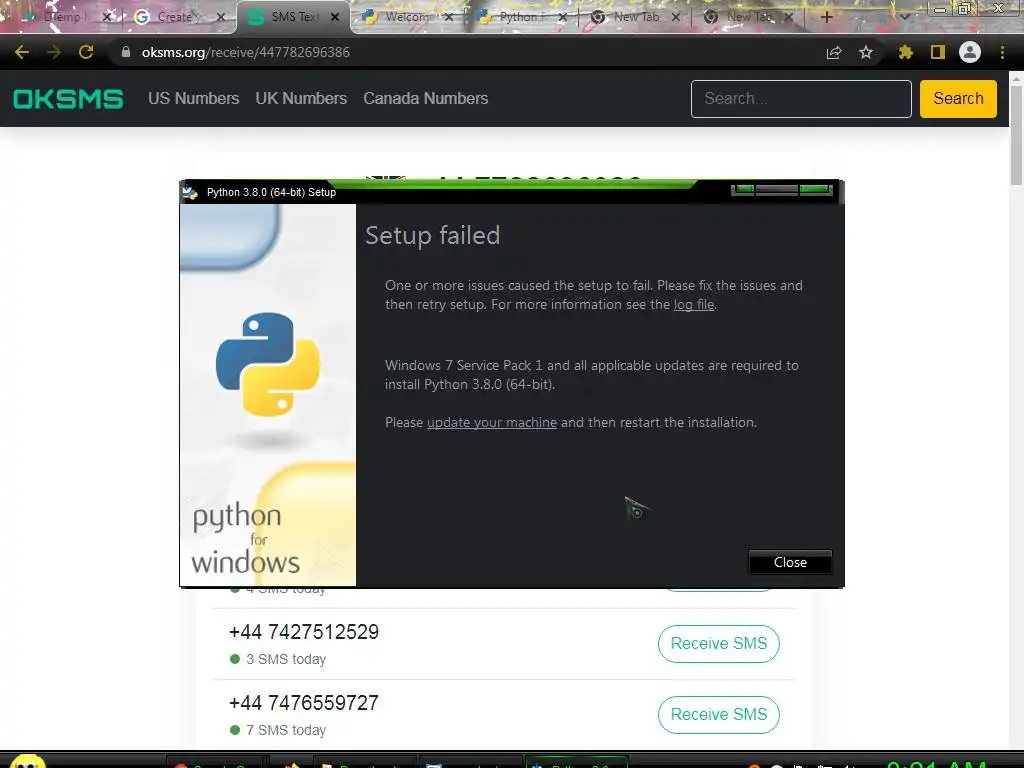Go back with the browser back arrow
Viewport: 1024px width, 768px height.
point(22,52)
